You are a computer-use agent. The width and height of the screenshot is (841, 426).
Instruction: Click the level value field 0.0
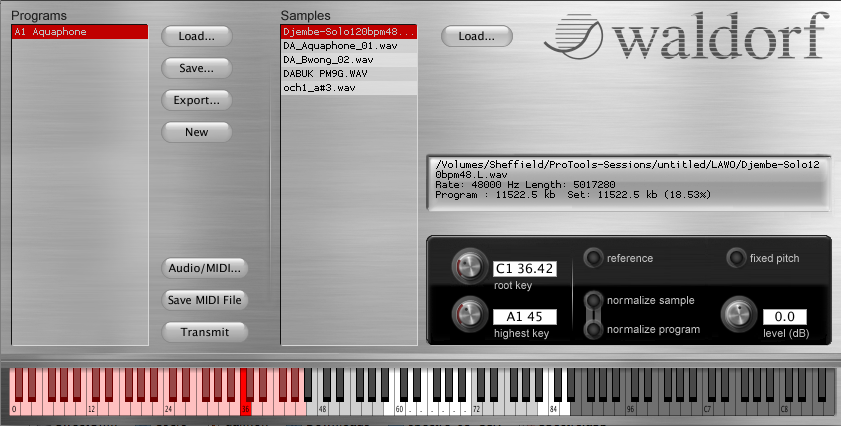(785, 317)
